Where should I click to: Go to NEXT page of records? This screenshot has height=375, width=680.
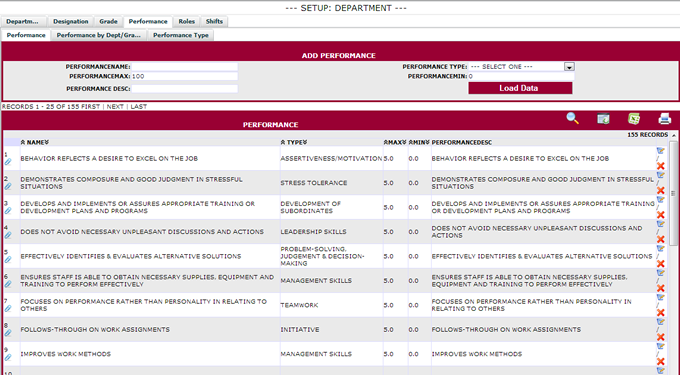115,106
